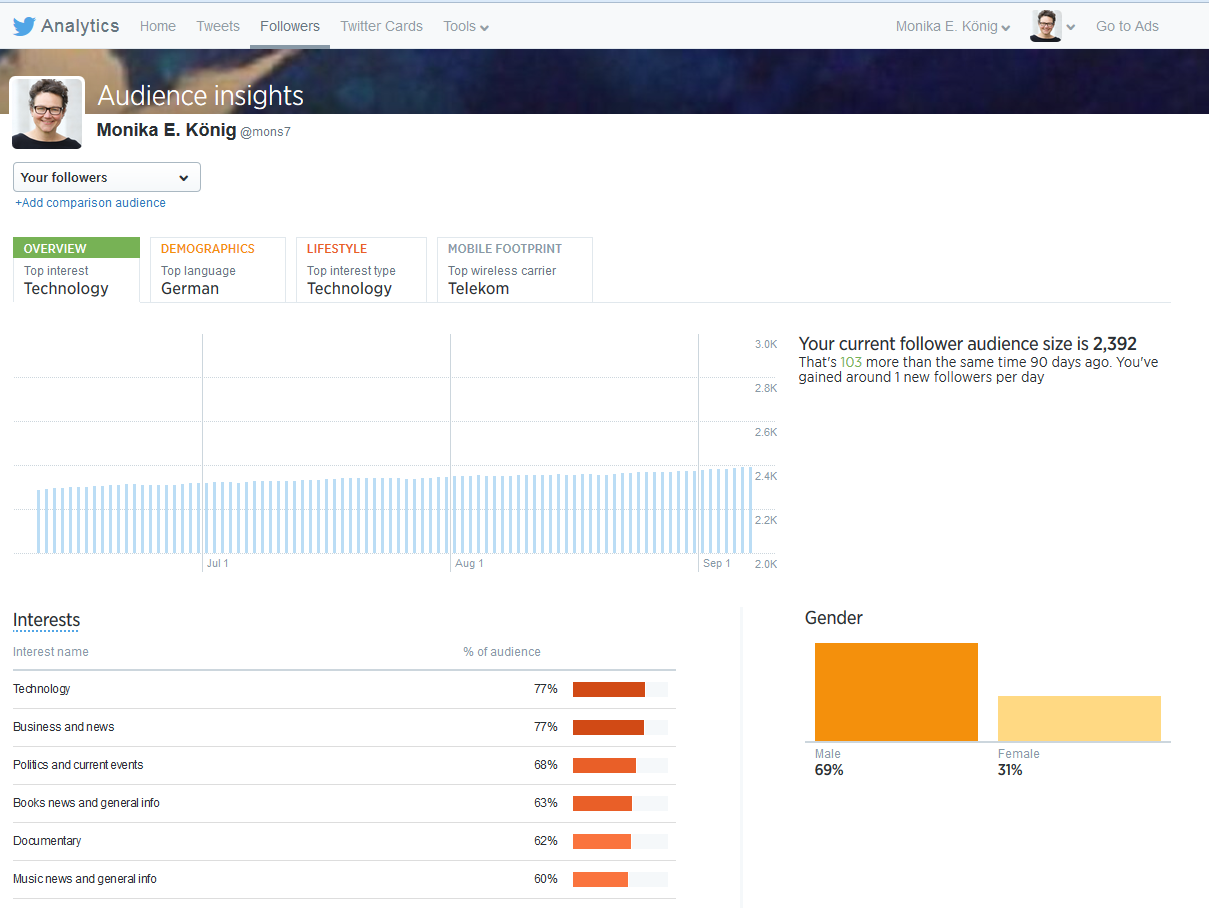Click the Analytics title text
1209x908 pixels.
80,26
